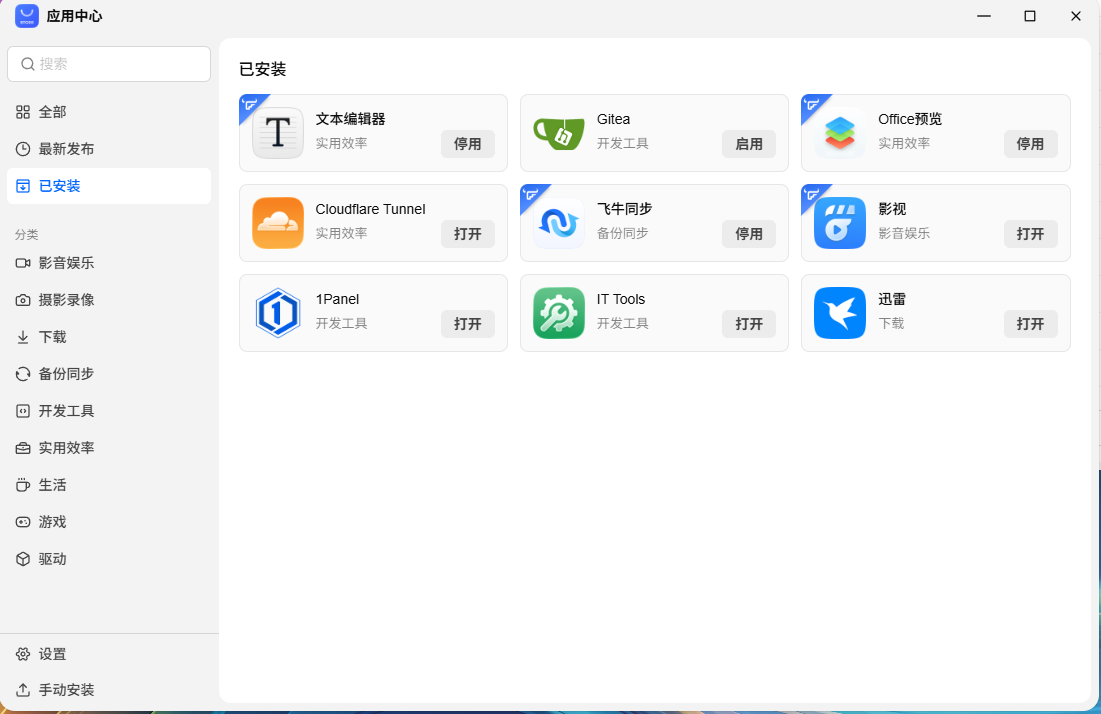Click the 游戏 gamepad icon
1101x714 pixels.
[x=23, y=522]
